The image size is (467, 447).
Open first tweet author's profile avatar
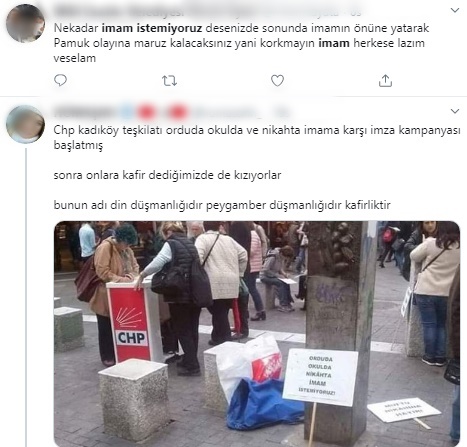25,23
